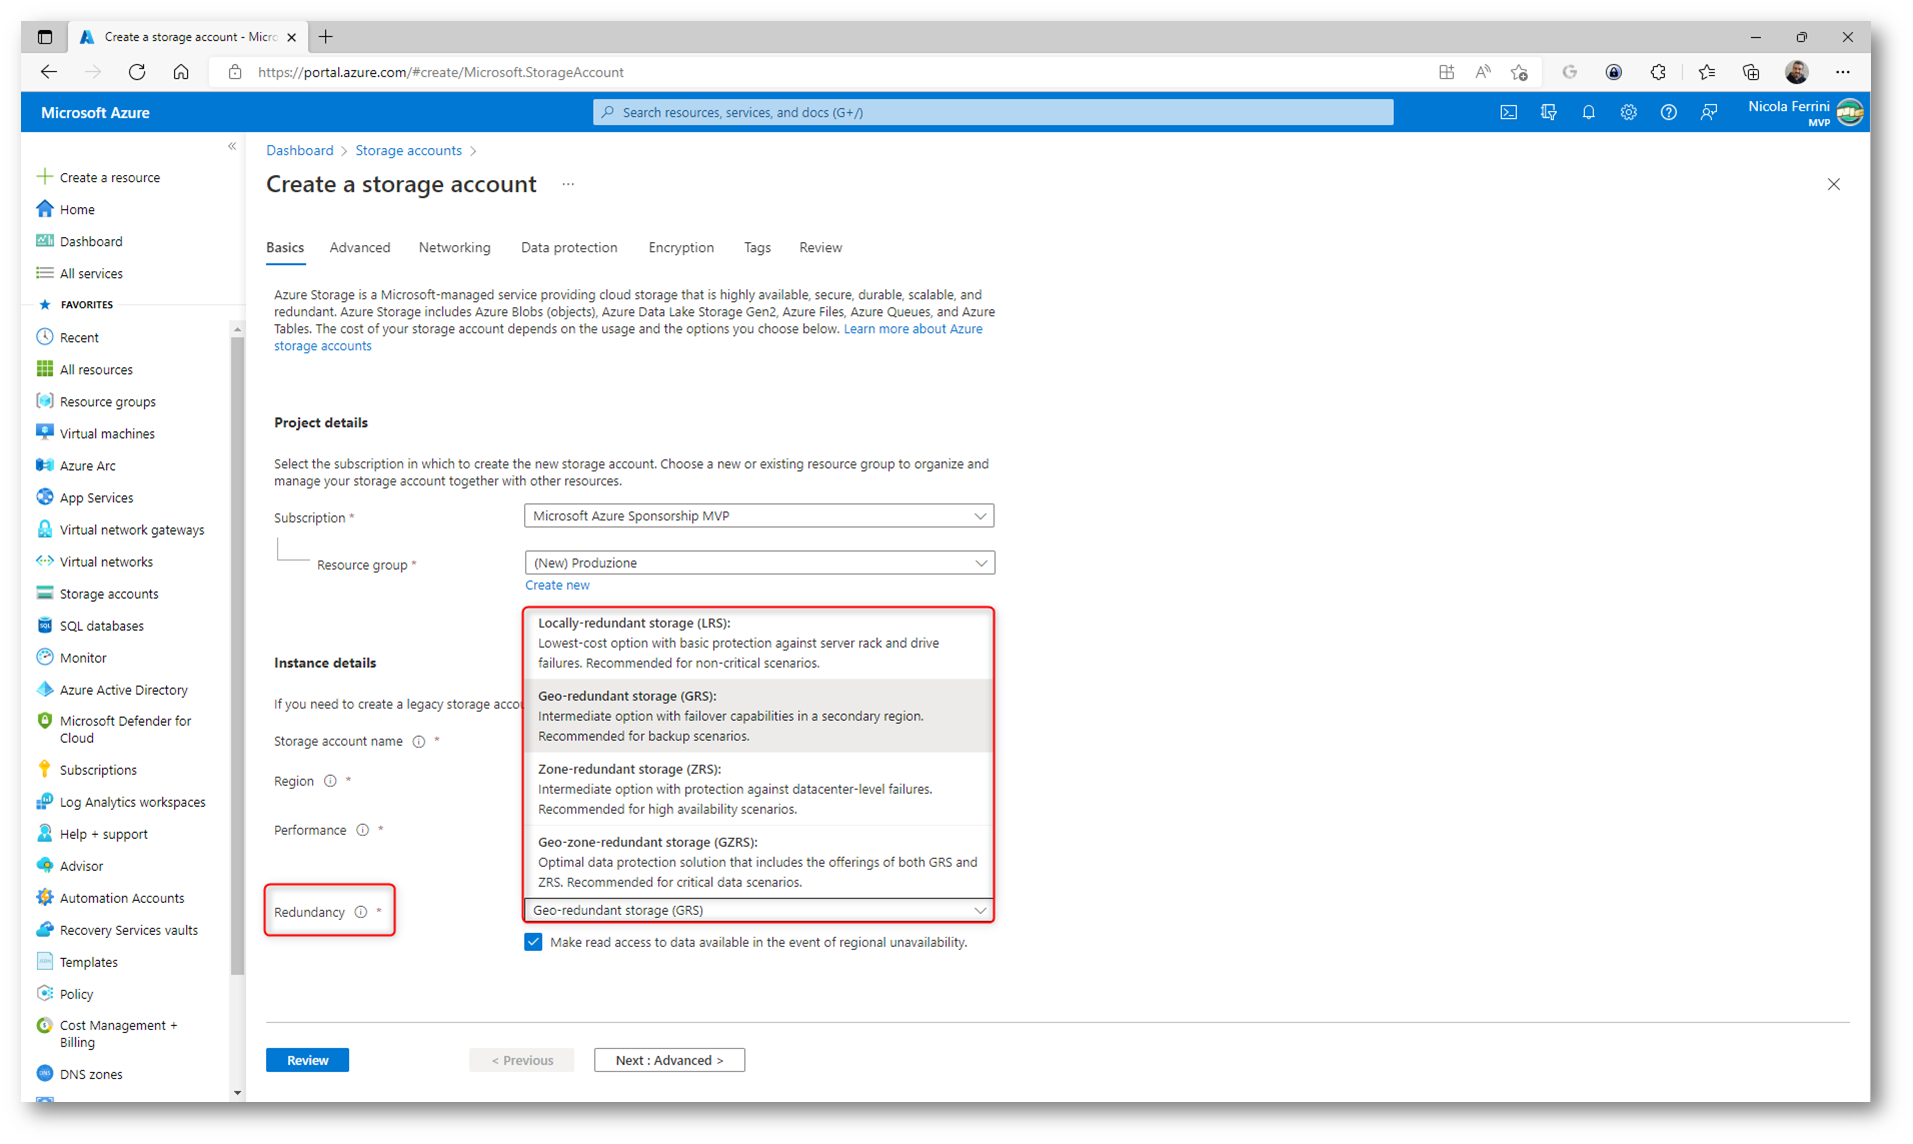This screenshot has height=1144, width=1913.
Task: Click Create new resource group link
Action: (557, 585)
